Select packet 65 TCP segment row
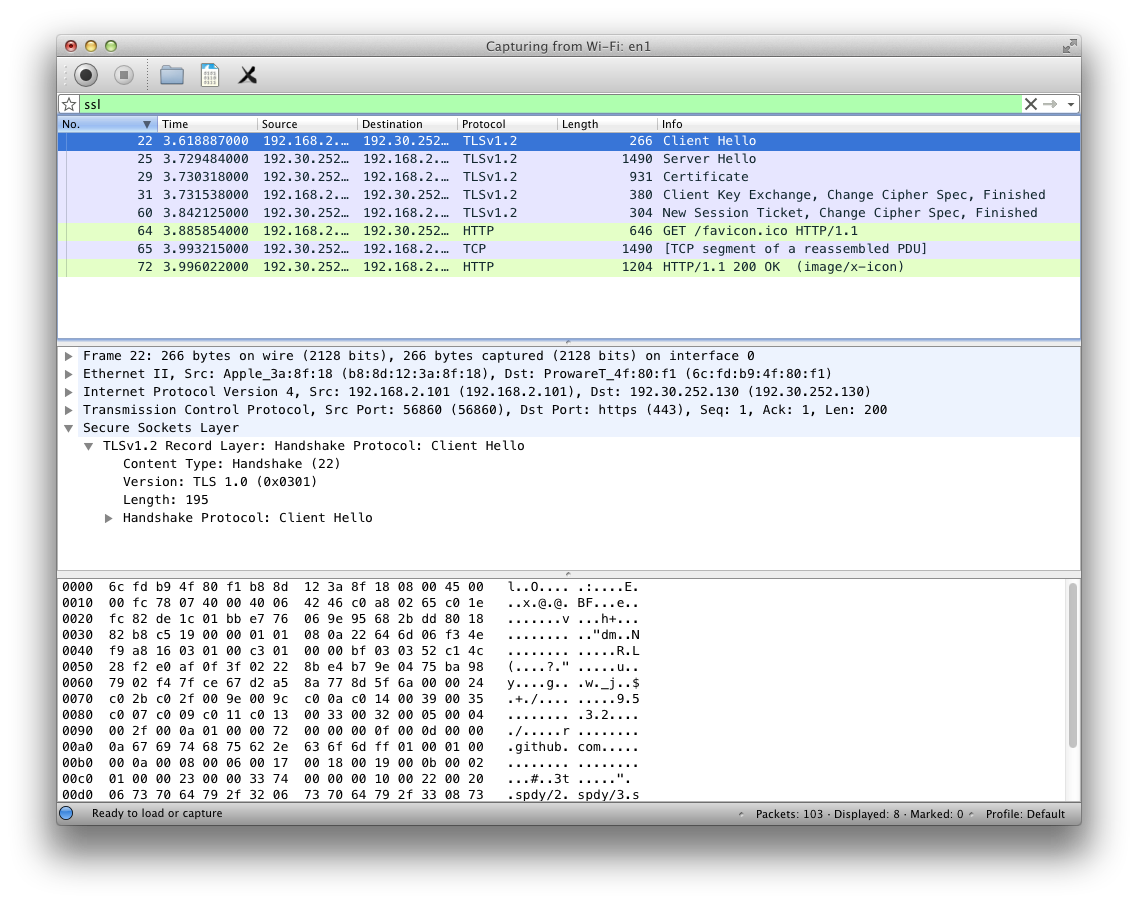 coord(569,249)
